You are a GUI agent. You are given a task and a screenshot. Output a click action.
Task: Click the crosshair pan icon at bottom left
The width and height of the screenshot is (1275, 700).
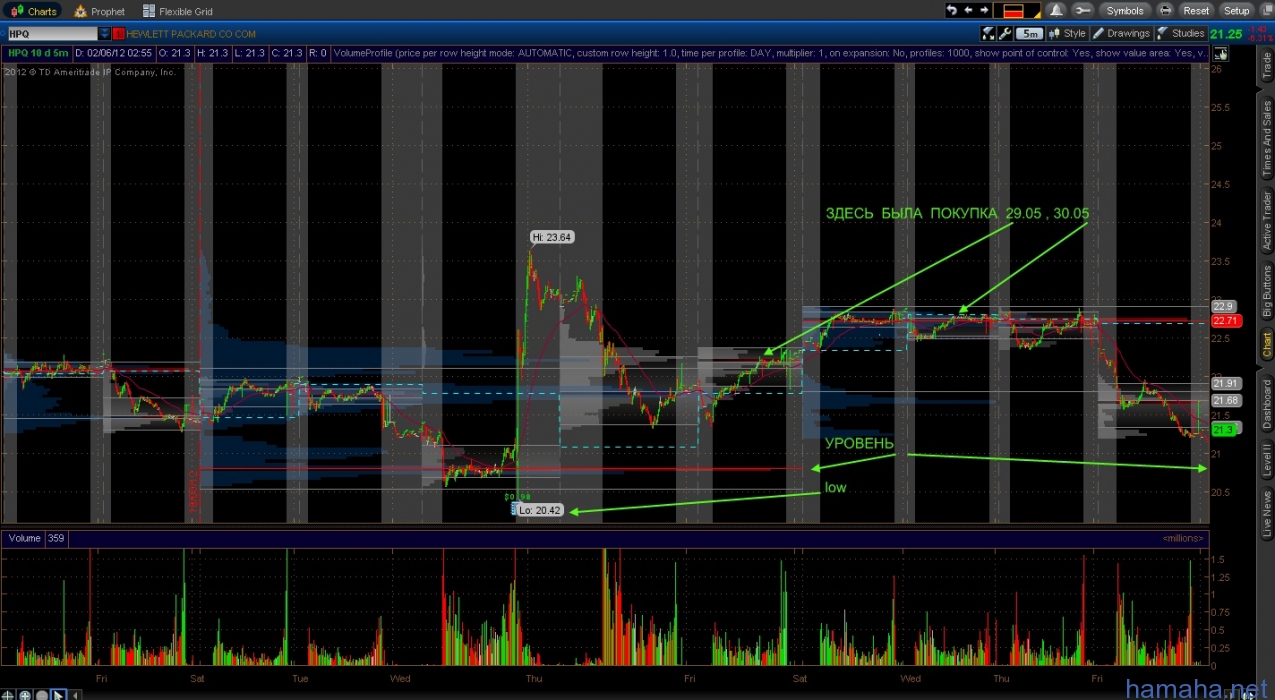(10, 694)
